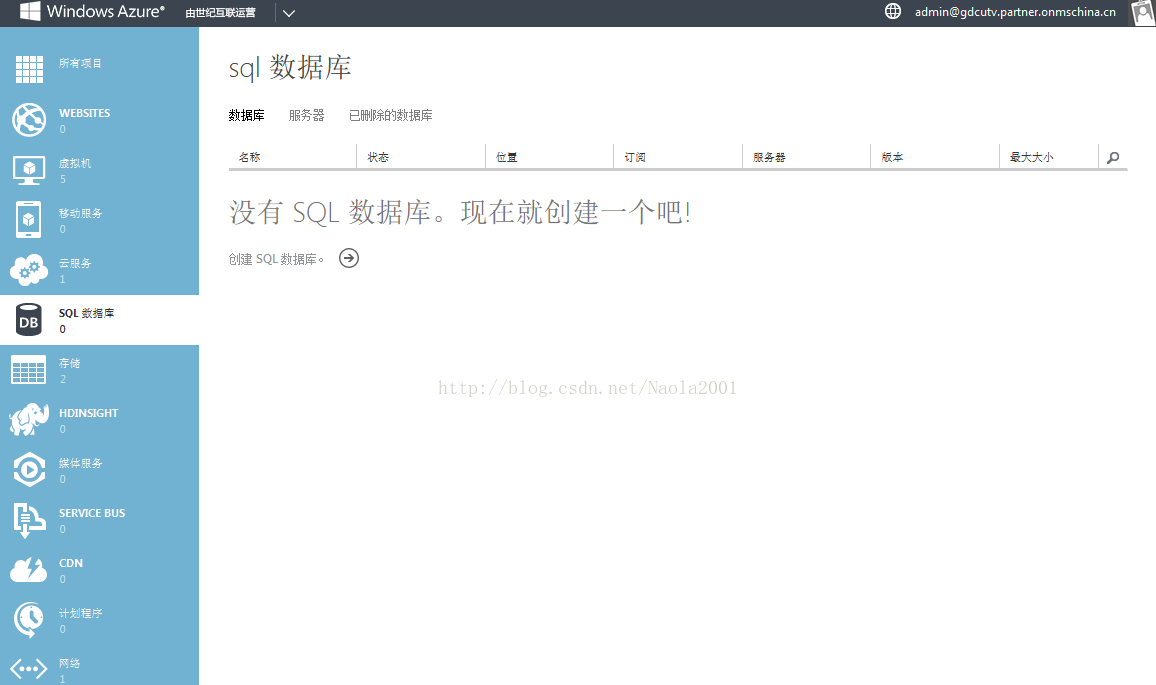This screenshot has height=685, width=1156.
Task: Sort by the 订阅 (Subscription) column header
Action: click(x=635, y=157)
